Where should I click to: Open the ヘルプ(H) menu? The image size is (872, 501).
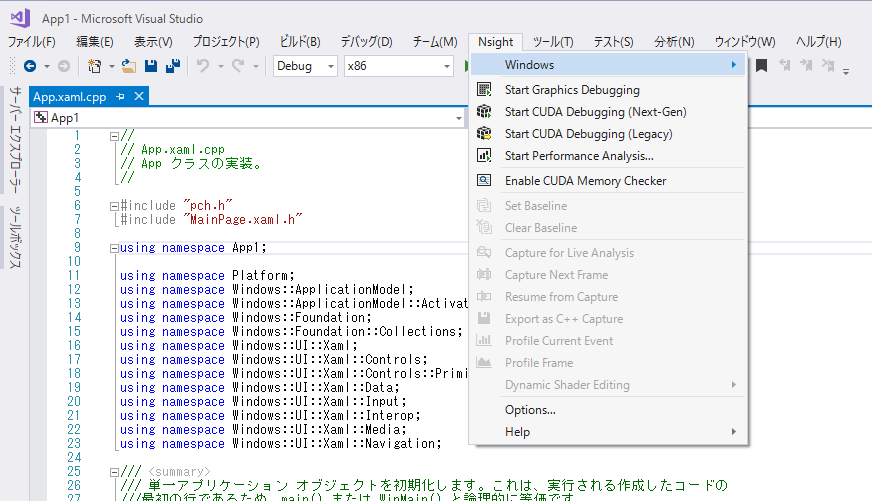(x=818, y=42)
